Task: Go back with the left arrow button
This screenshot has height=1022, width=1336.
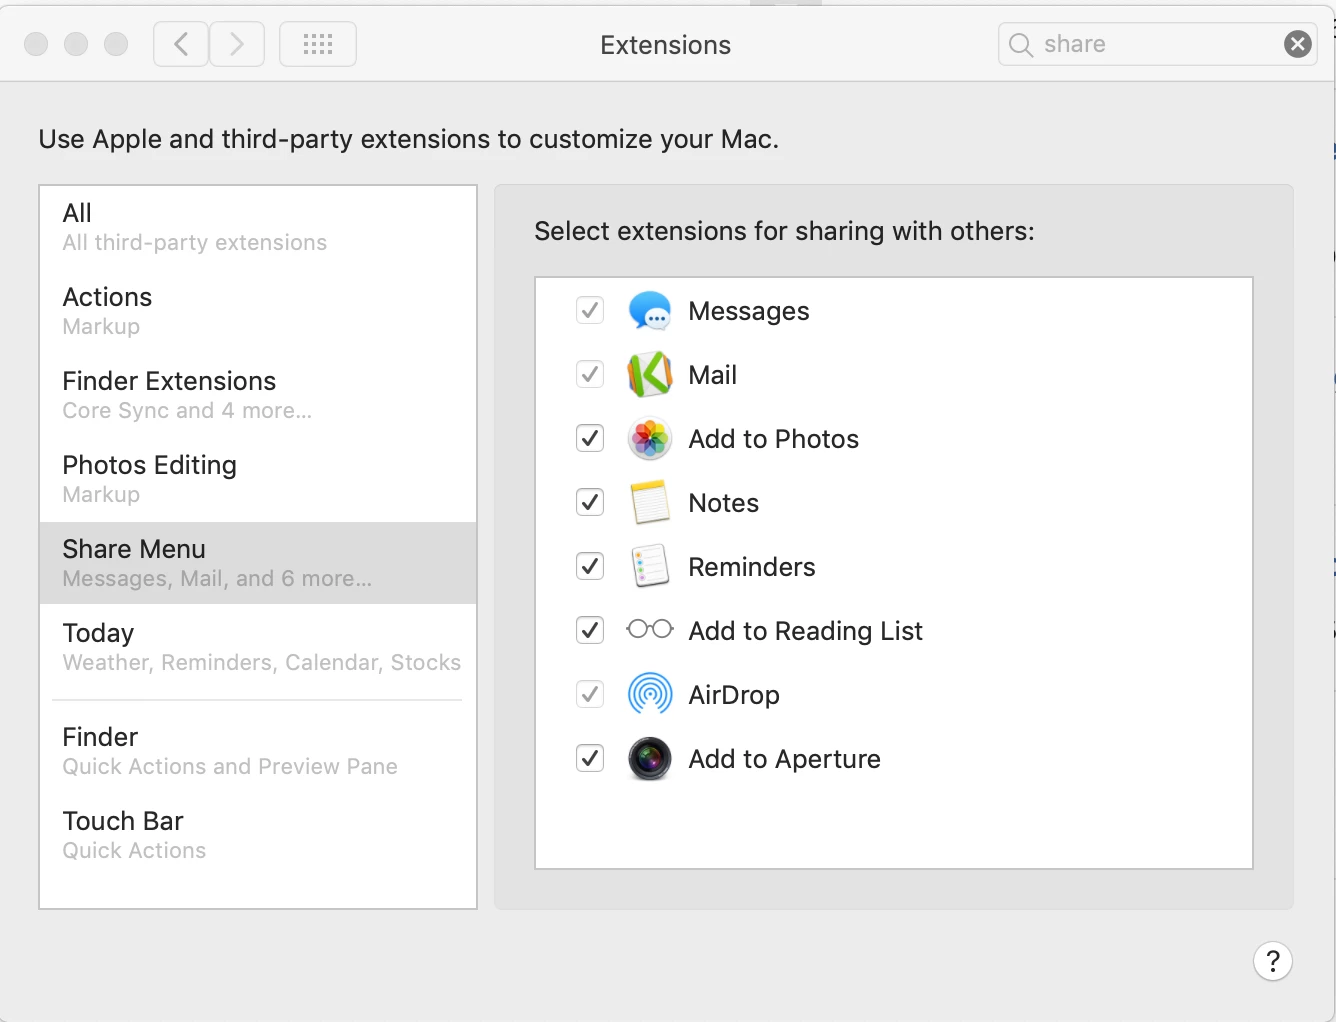Action: pos(181,44)
